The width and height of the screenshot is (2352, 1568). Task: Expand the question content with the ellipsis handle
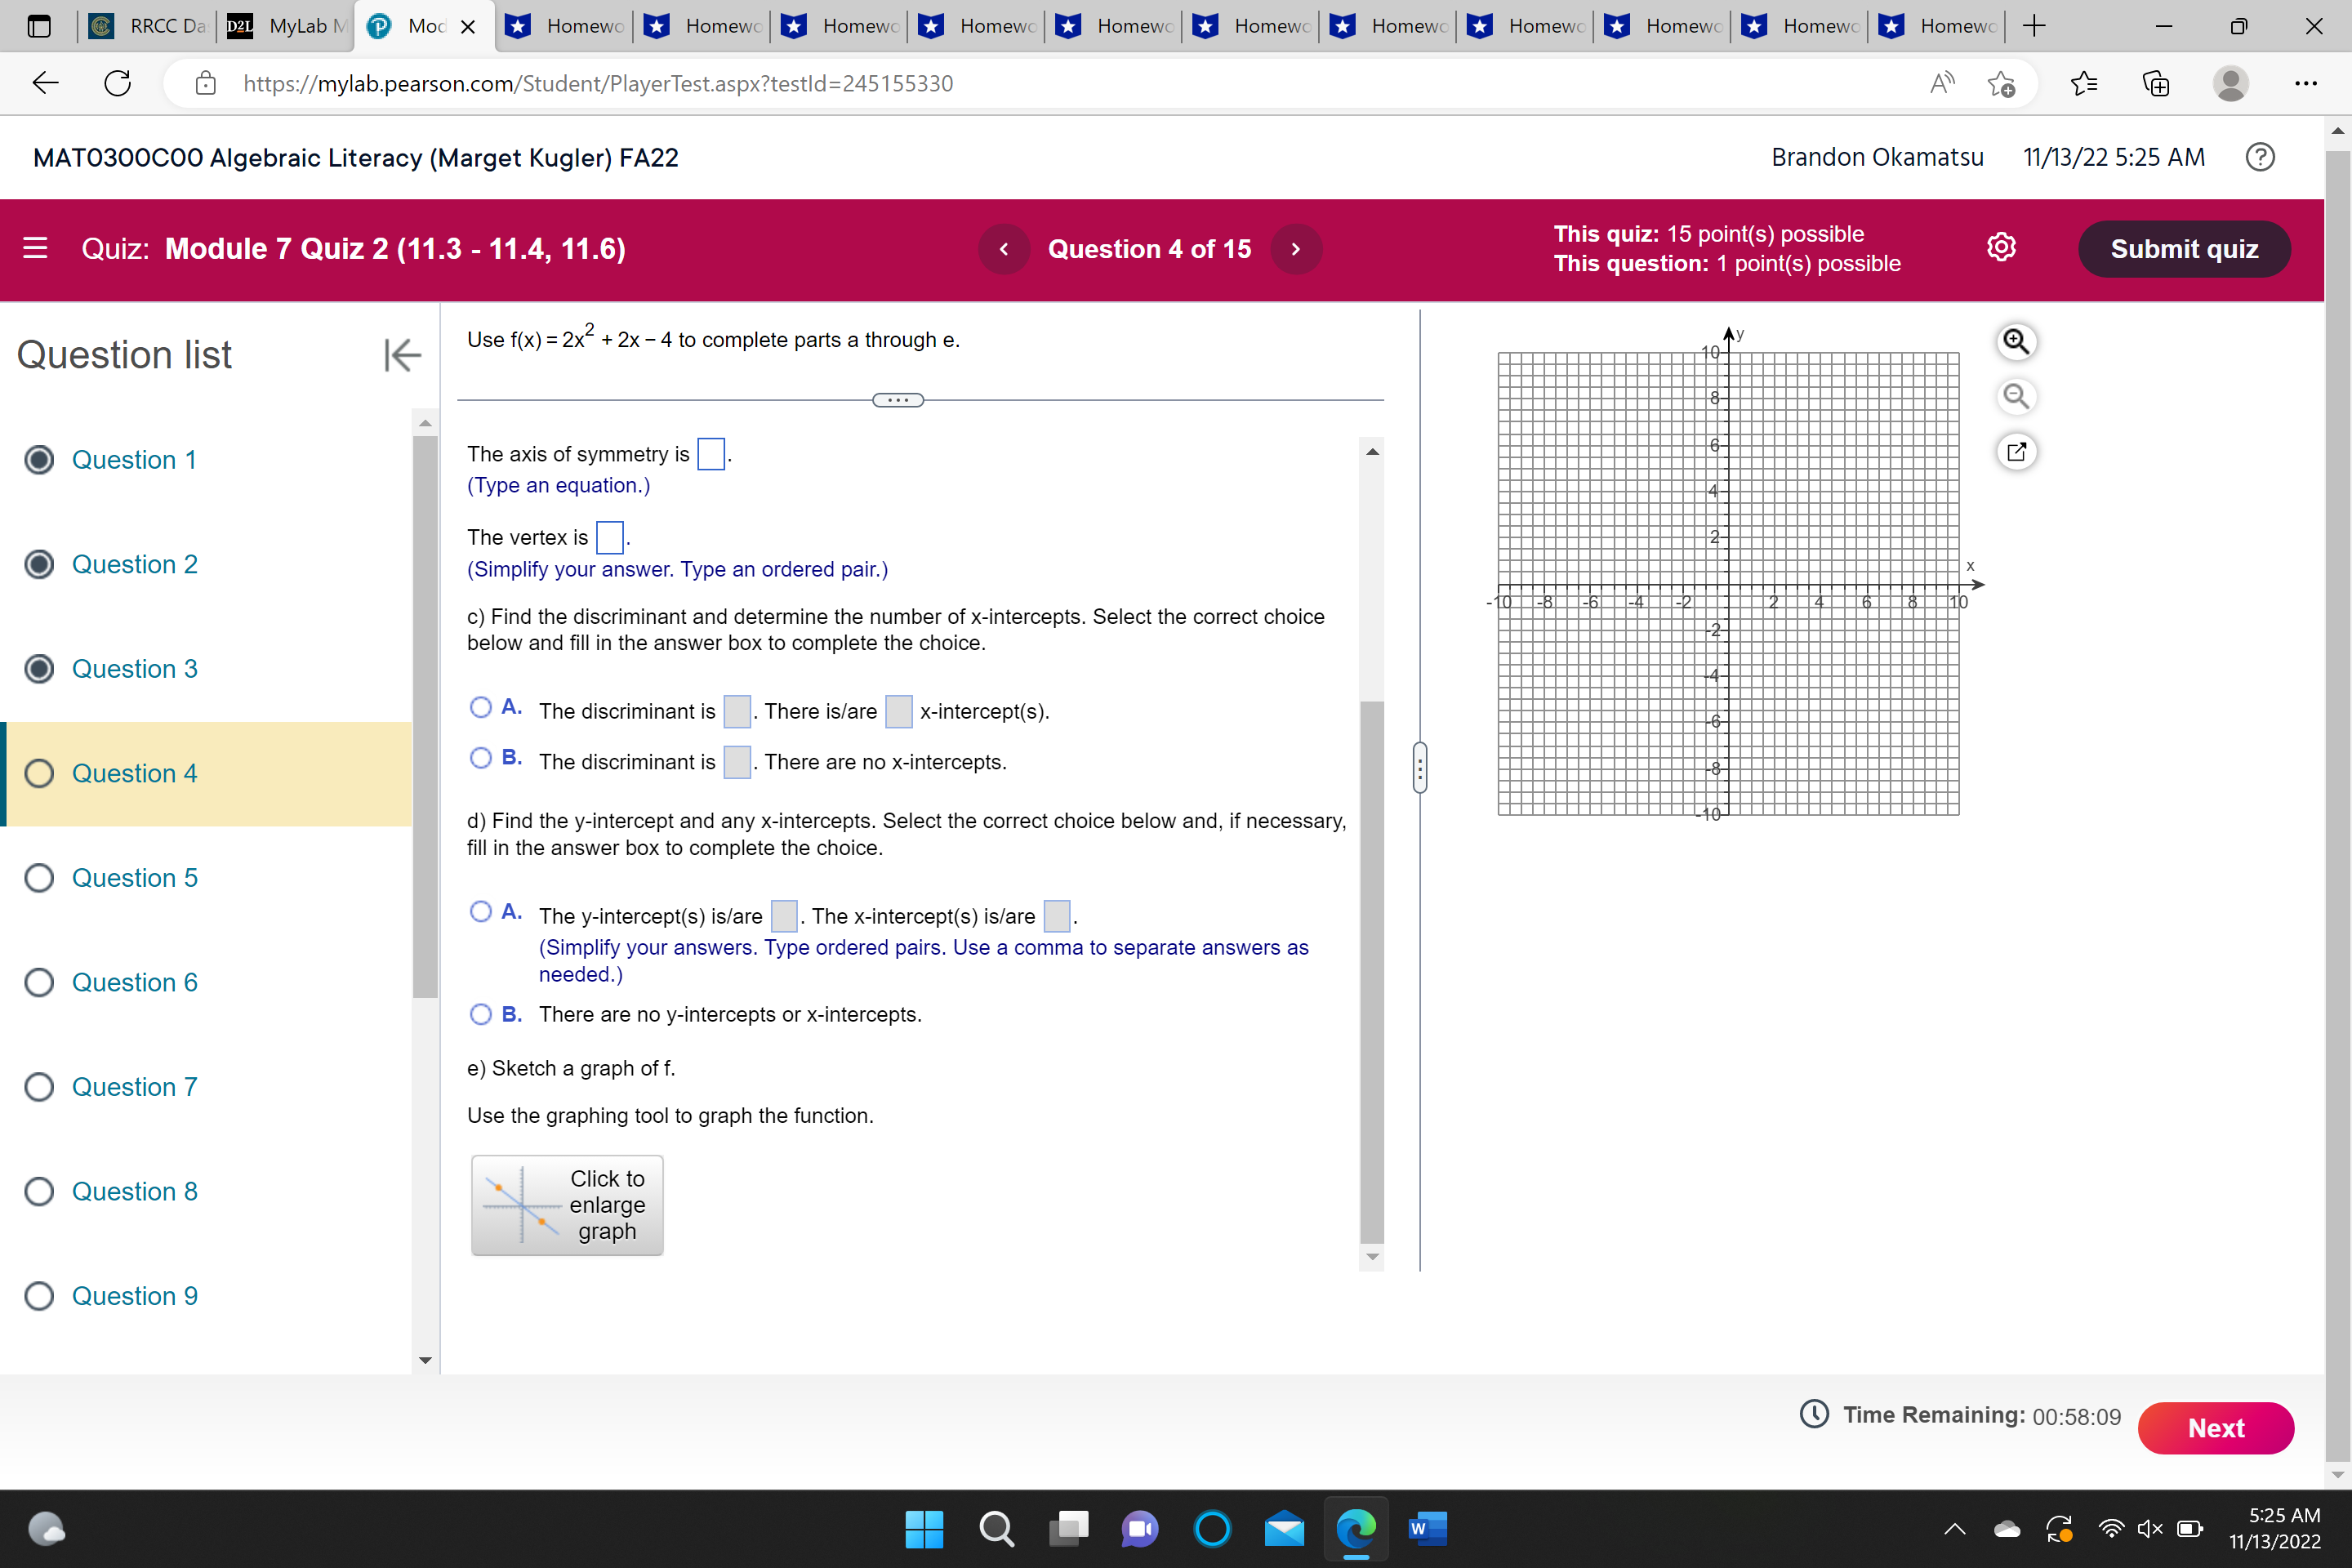(898, 399)
